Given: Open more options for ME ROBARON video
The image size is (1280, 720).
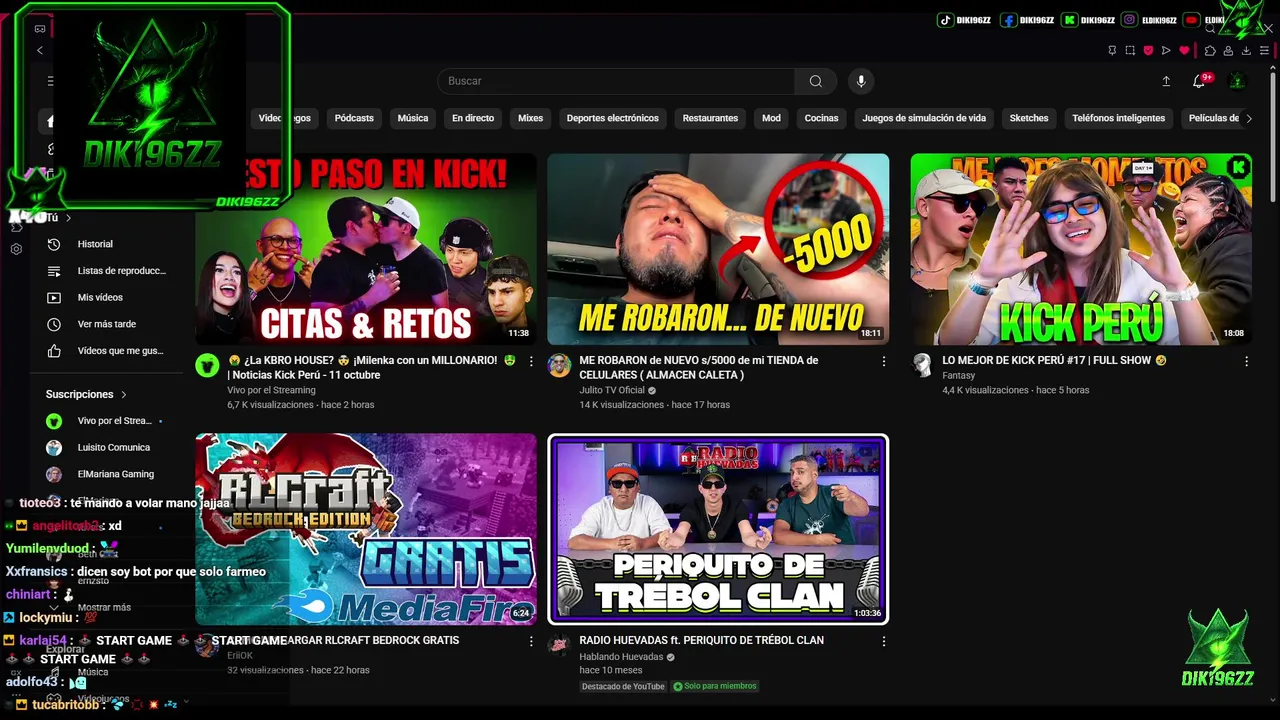Looking at the screenshot, I should (x=884, y=361).
